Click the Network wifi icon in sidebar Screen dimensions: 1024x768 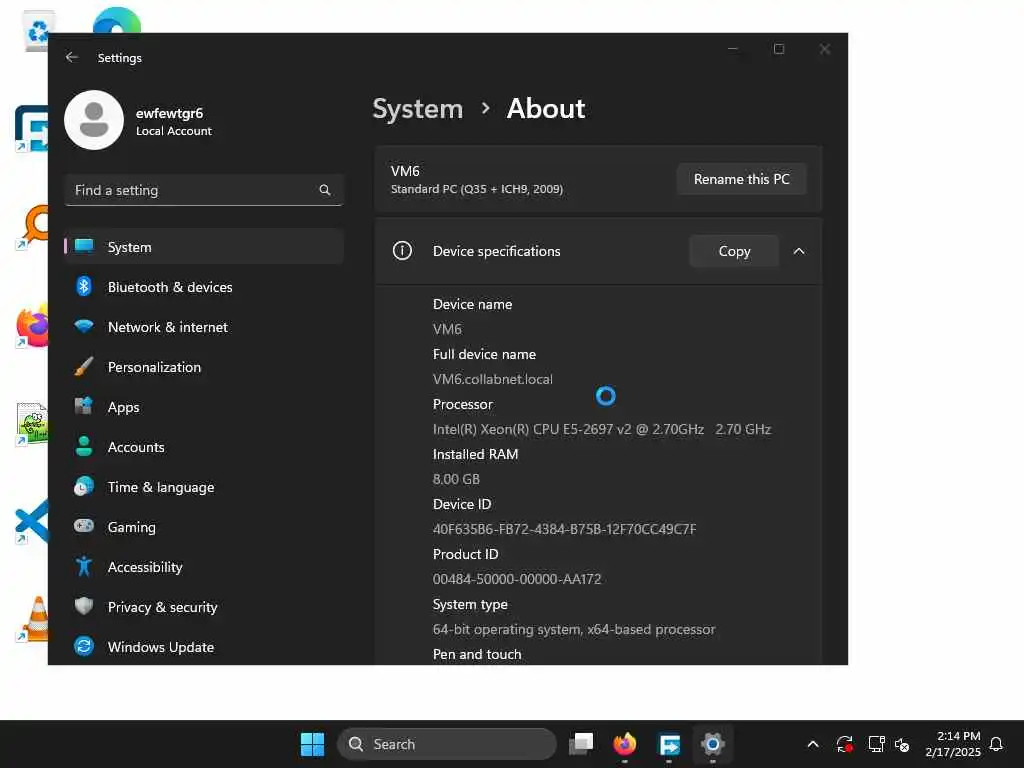click(x=84, y=327)
